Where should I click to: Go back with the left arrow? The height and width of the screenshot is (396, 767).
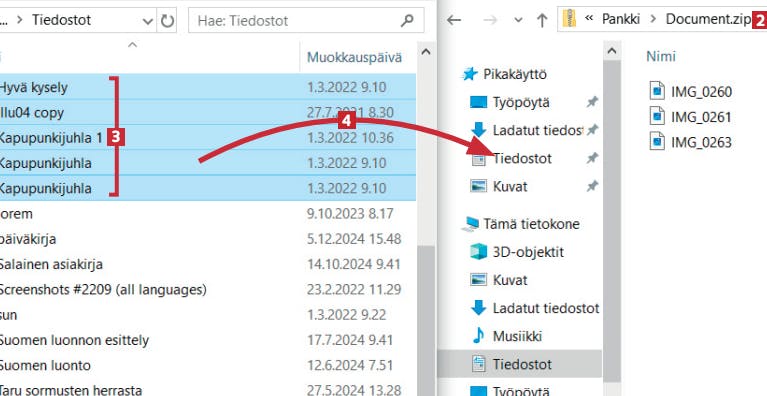[454, 20]
